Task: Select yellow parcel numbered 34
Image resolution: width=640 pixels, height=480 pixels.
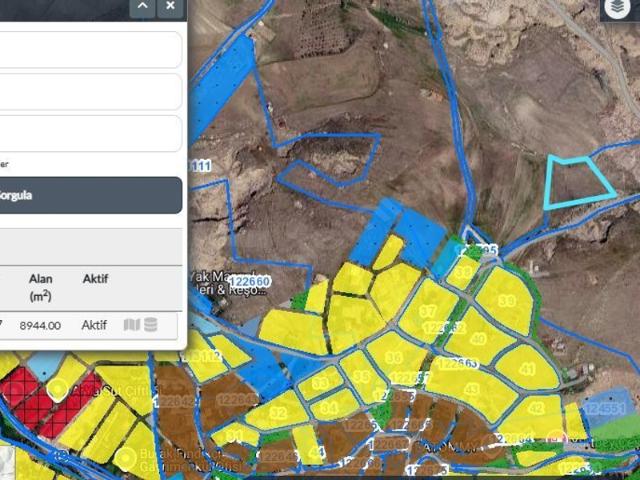Action: click(x=329, y=407)
